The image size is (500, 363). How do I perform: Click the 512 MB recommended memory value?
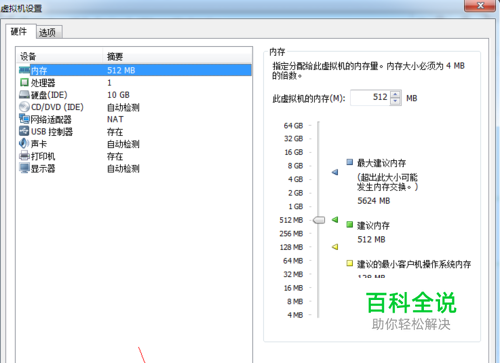point(371,239)
